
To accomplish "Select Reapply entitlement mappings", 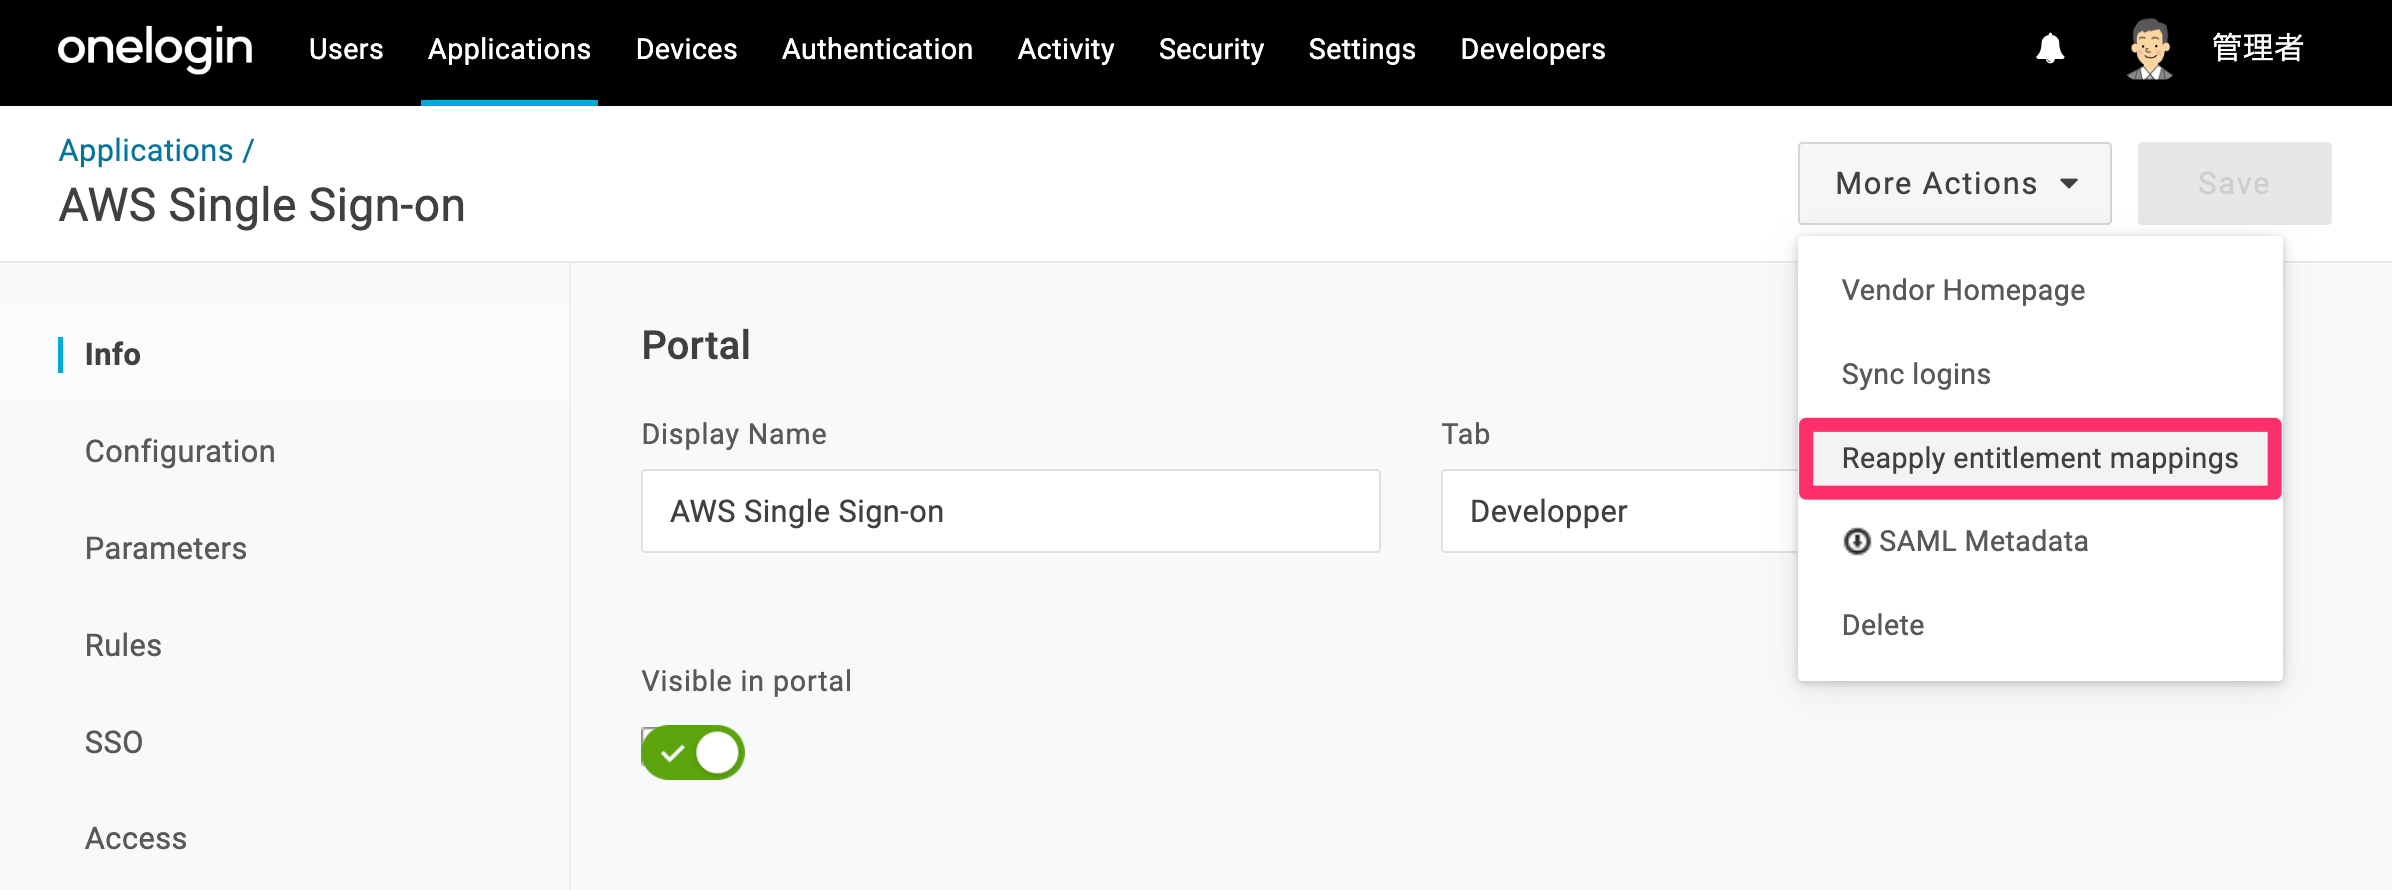I will click(x=2040, y=458).
